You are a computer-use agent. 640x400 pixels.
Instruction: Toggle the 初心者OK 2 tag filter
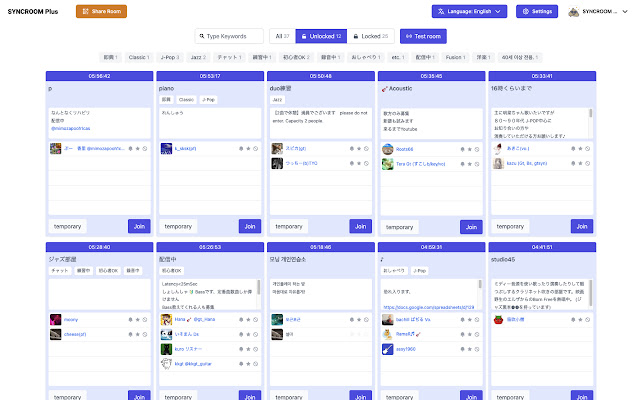(296, 58)
